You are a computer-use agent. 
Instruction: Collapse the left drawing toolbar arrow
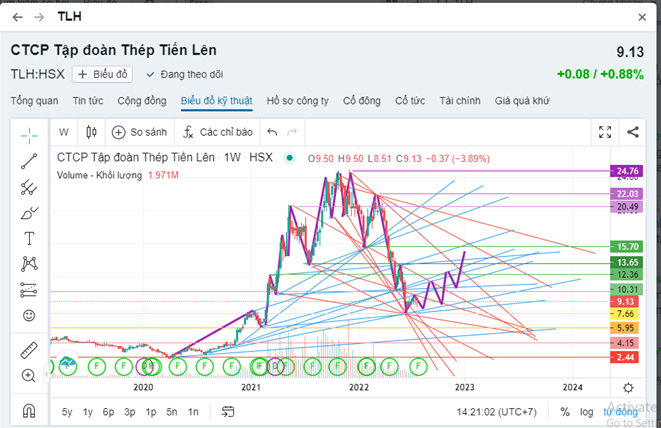46,374
